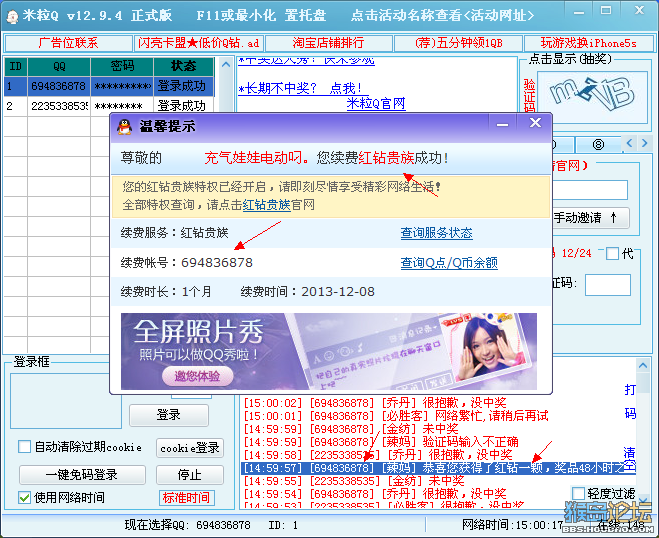The height and width of the screenshot is (538, 659).
Task: Uncheck 使用网络时间 checkbox
Action: click(24, 498)
